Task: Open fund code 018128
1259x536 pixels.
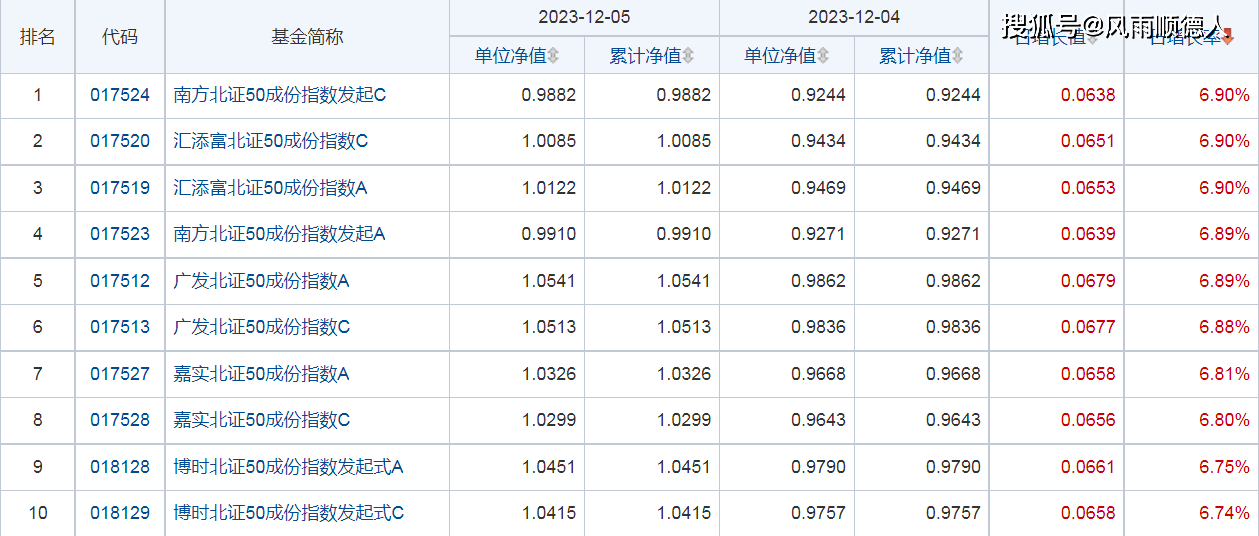Action: (120, 467)
